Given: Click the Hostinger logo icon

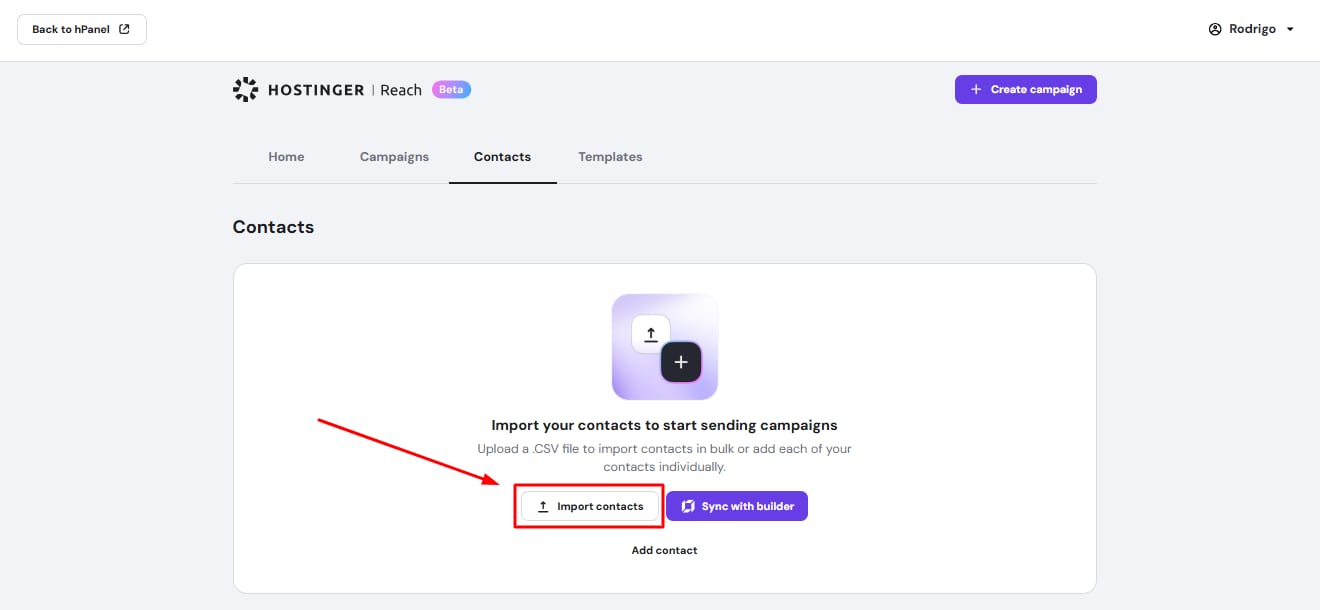Looking at the screenshot, I should point(245,90).
